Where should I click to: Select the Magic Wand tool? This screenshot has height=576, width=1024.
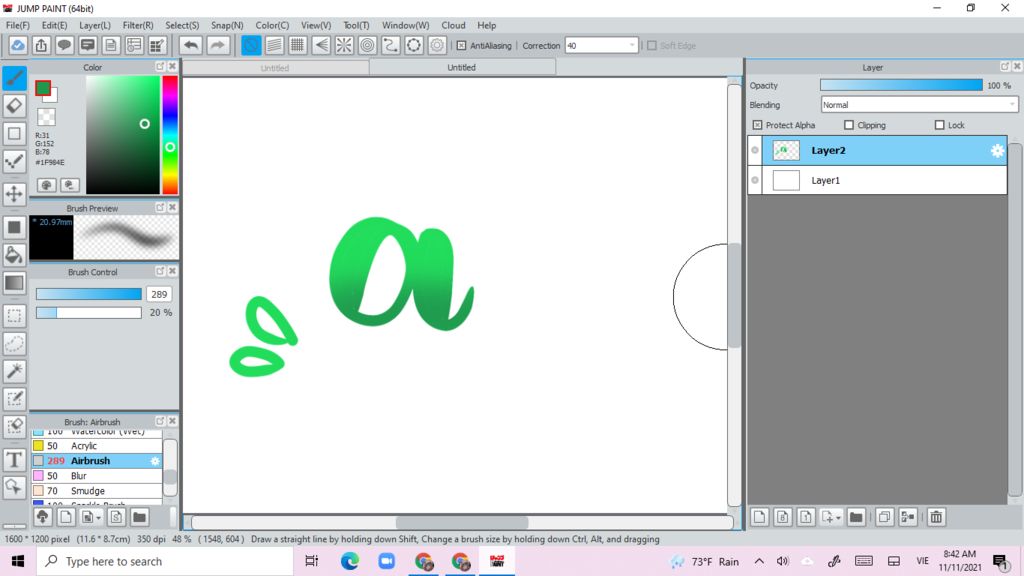(x=14, y=371)
